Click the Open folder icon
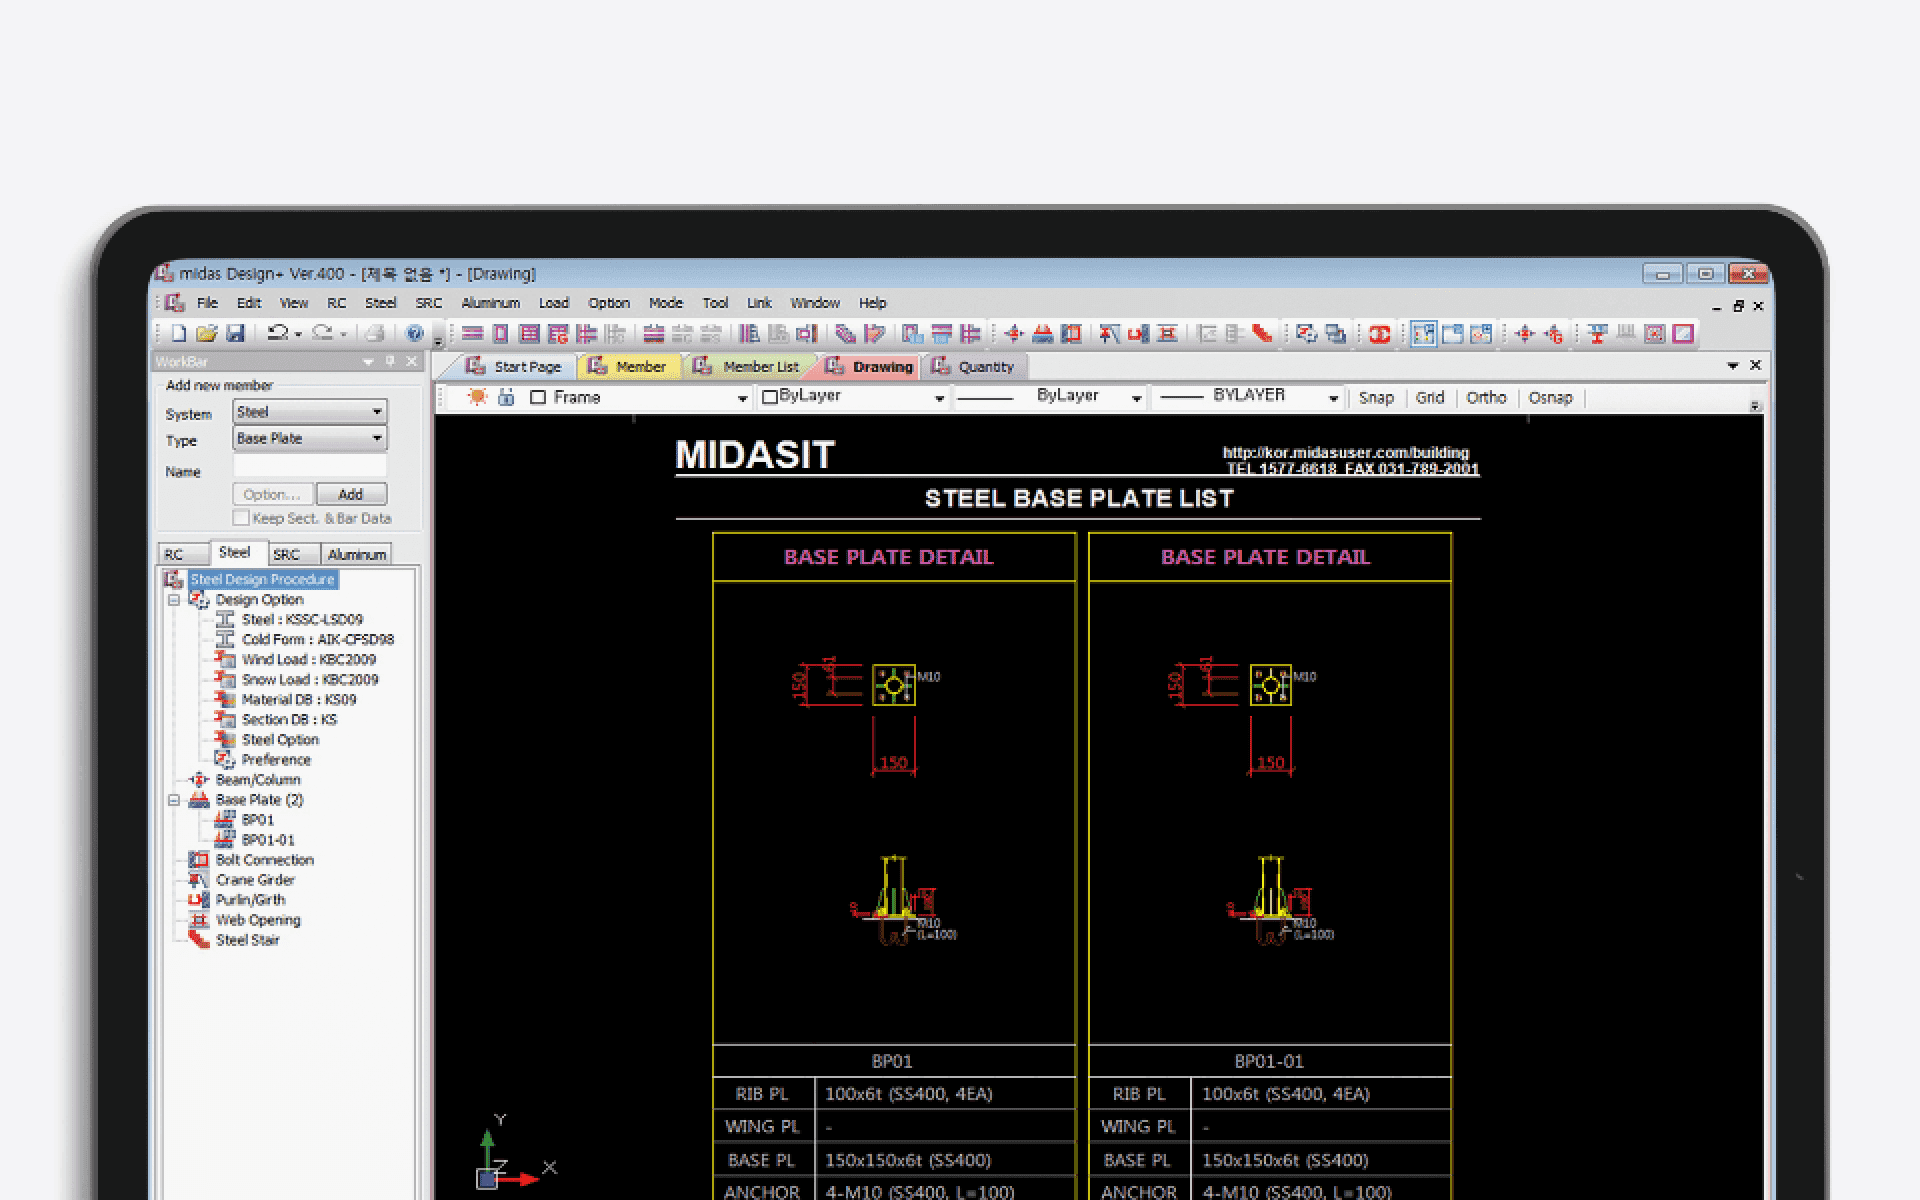1920x1200 pixels. pos(207,333)
